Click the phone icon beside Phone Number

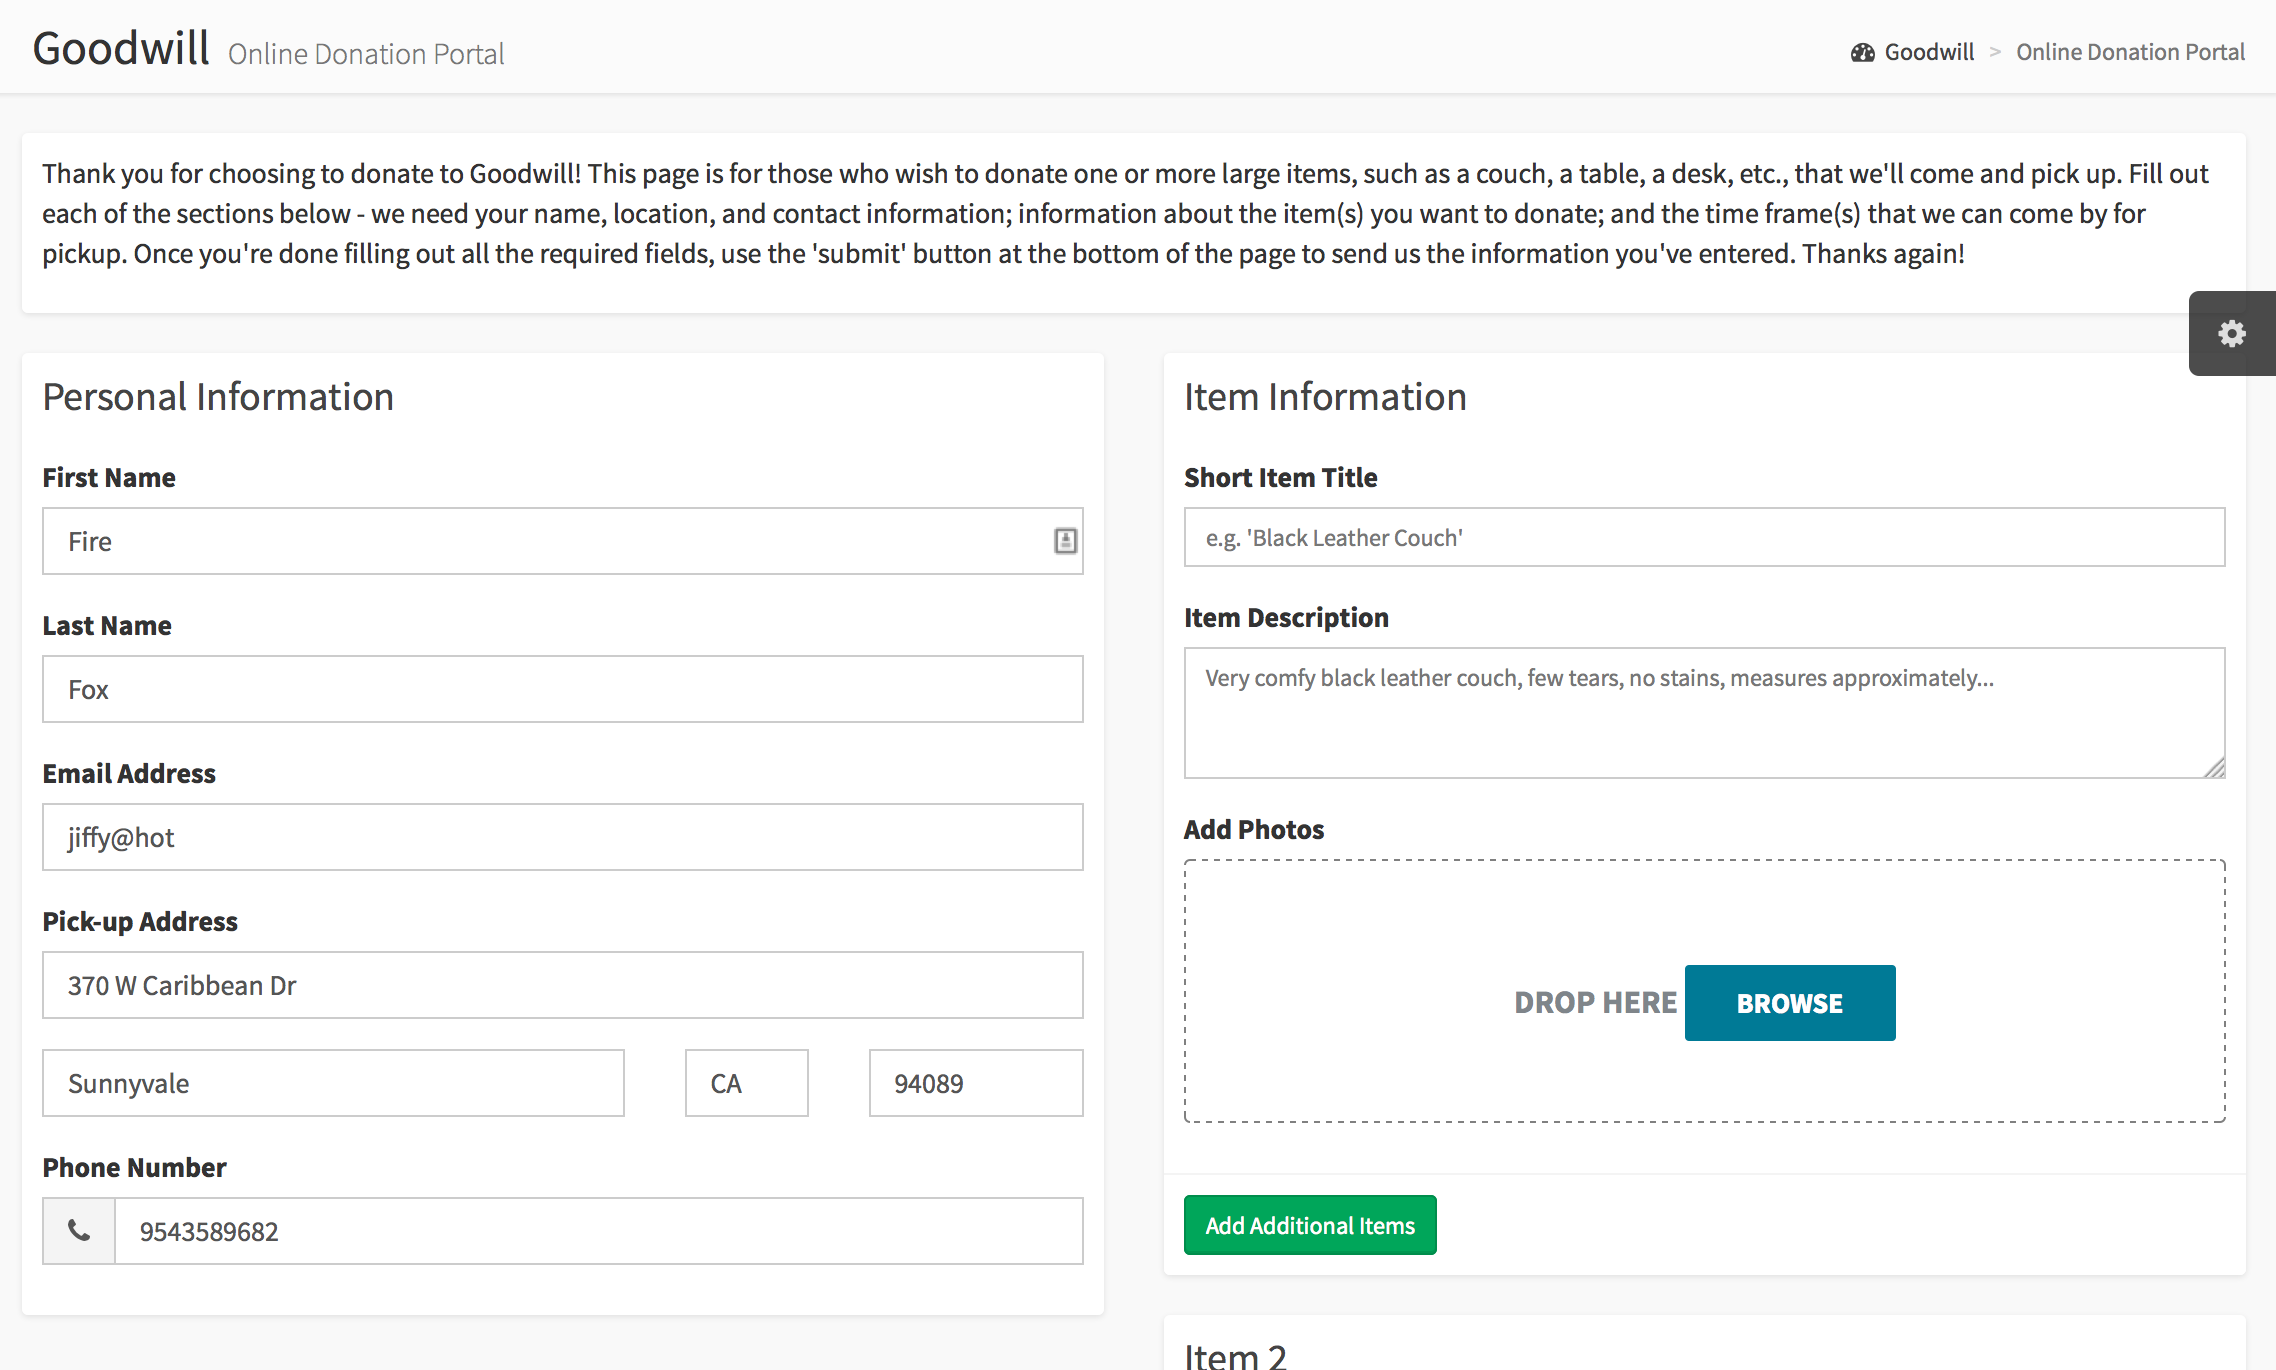79,1231
